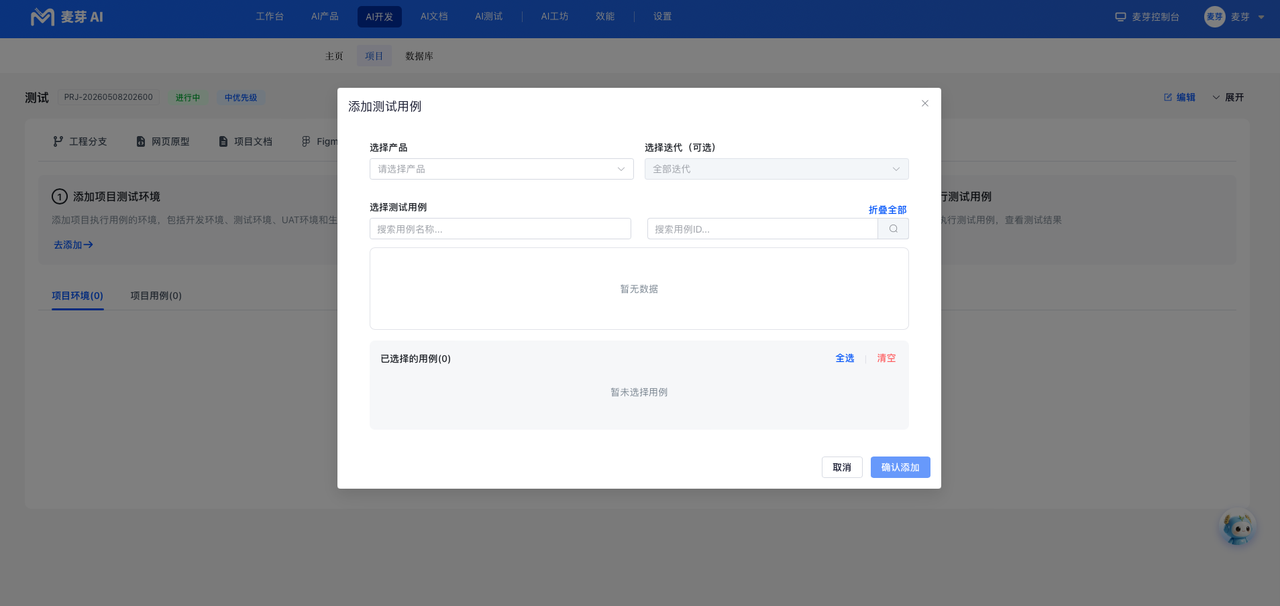Select the AI开发 menu
The width and height of the screenshot is (1280, 606).
tap(380, 17)
